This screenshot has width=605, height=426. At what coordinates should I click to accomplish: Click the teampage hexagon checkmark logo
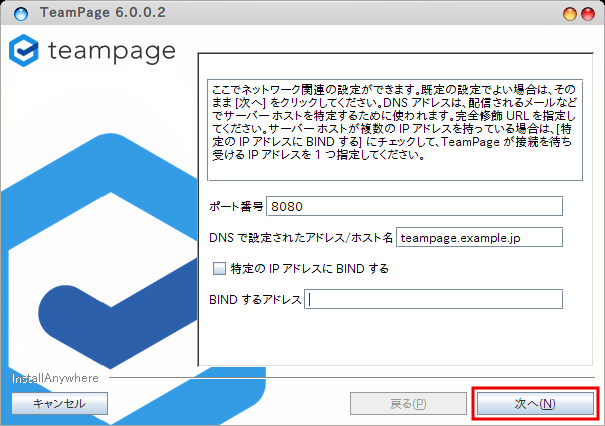24,52
